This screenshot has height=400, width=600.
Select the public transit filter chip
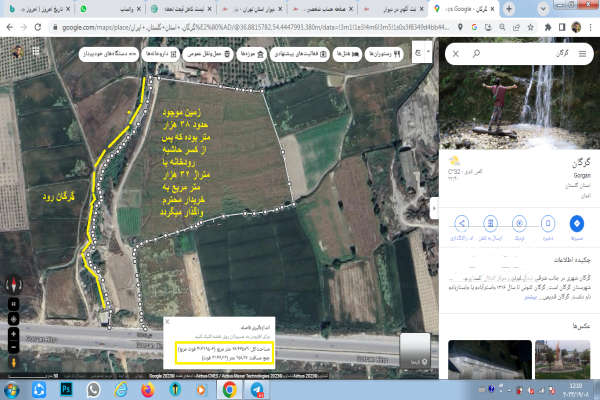(x=208, y=54)
